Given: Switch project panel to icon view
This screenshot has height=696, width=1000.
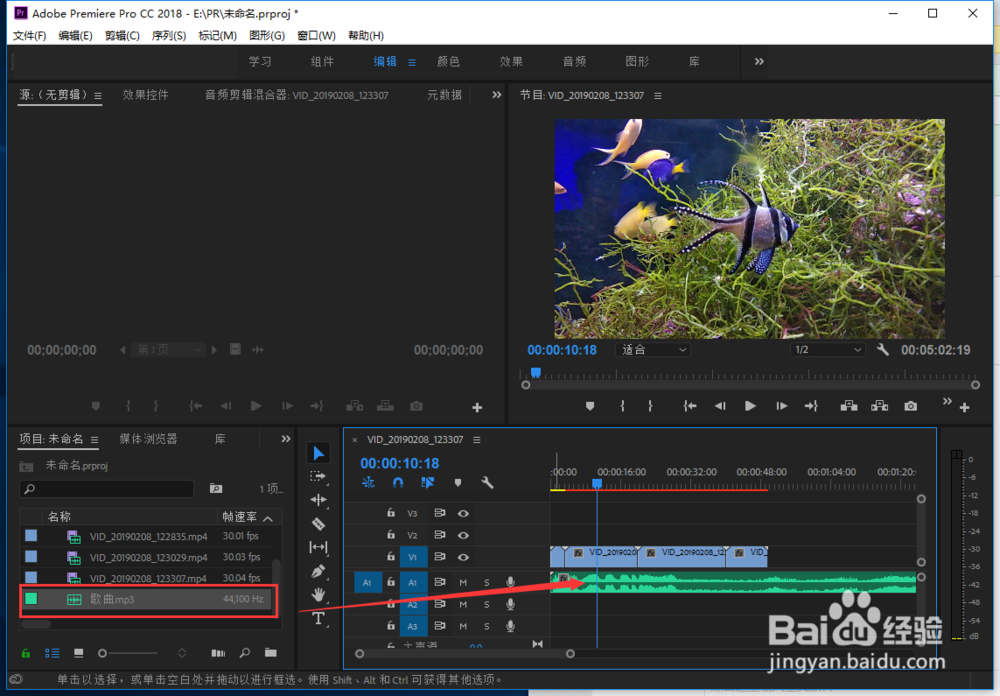Looking at the screenshot, I should (x=78, y=653).
